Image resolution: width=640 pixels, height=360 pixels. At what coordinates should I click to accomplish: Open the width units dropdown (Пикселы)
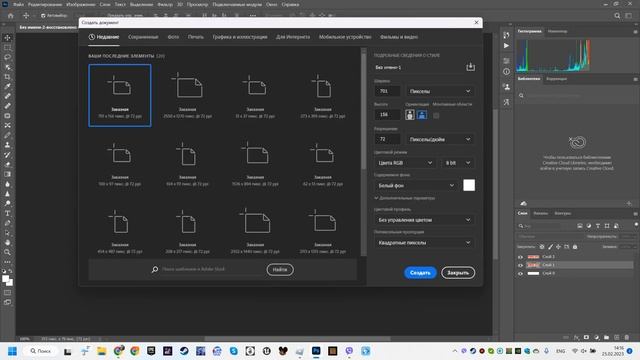pyautogui.click(x=440, y=91)
